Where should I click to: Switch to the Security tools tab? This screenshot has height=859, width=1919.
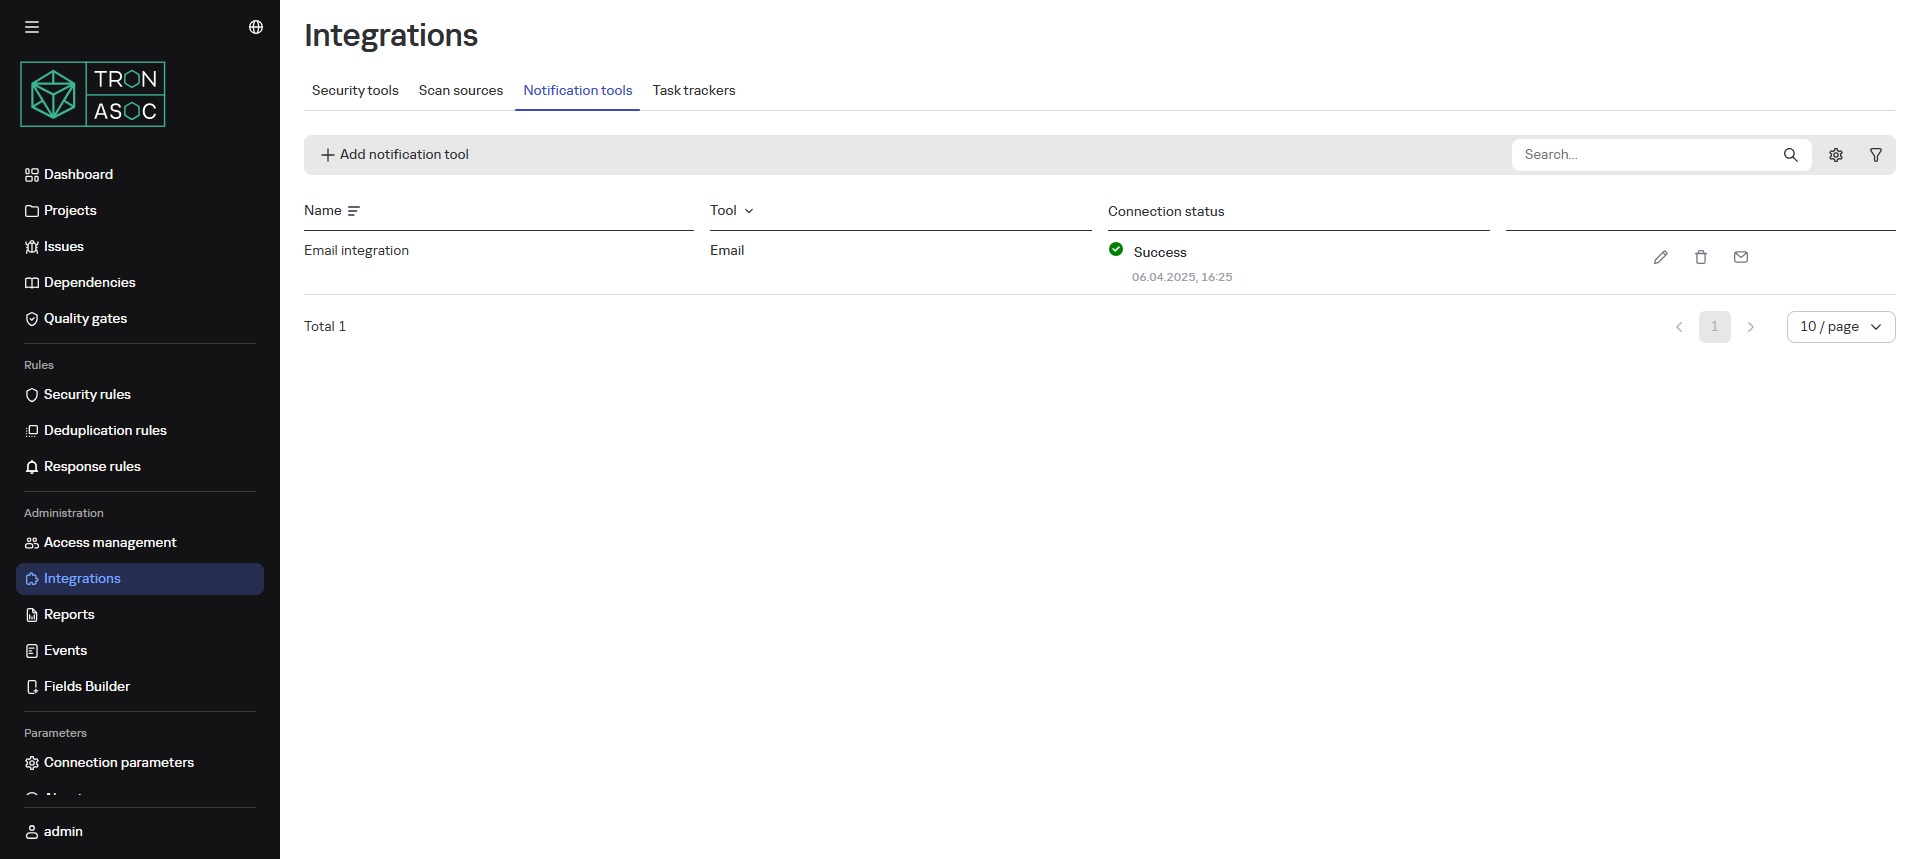click(x=355, y=90)
